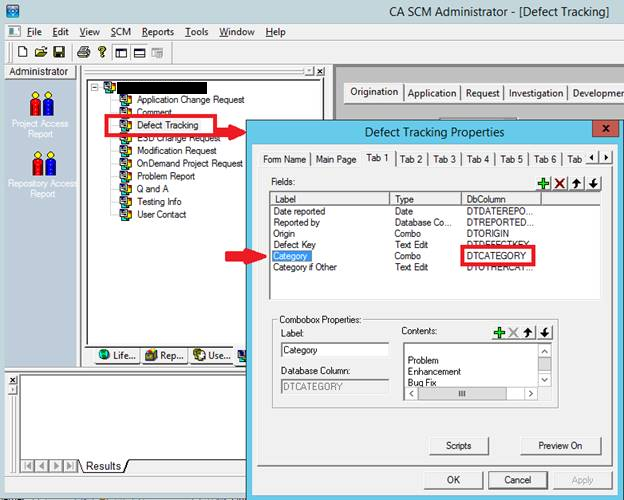Image resolution: width=624 pixels, height=500 pixels.
Task: Click the application icon in the menu bar
Action: [x=14, y=31]
